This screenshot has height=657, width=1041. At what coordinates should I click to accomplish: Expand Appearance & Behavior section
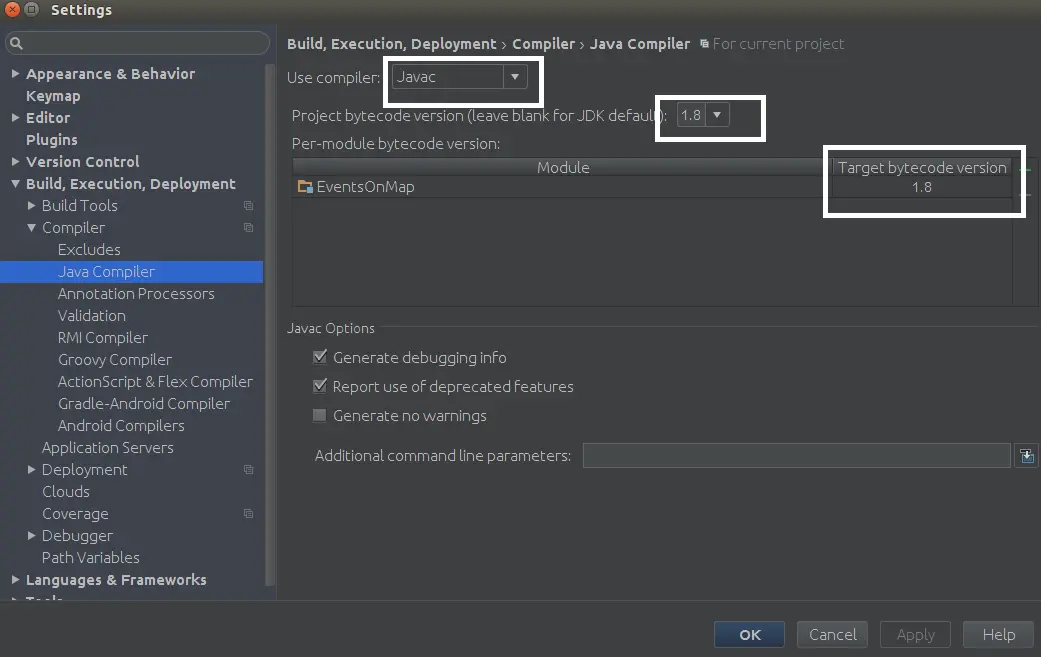15,74
